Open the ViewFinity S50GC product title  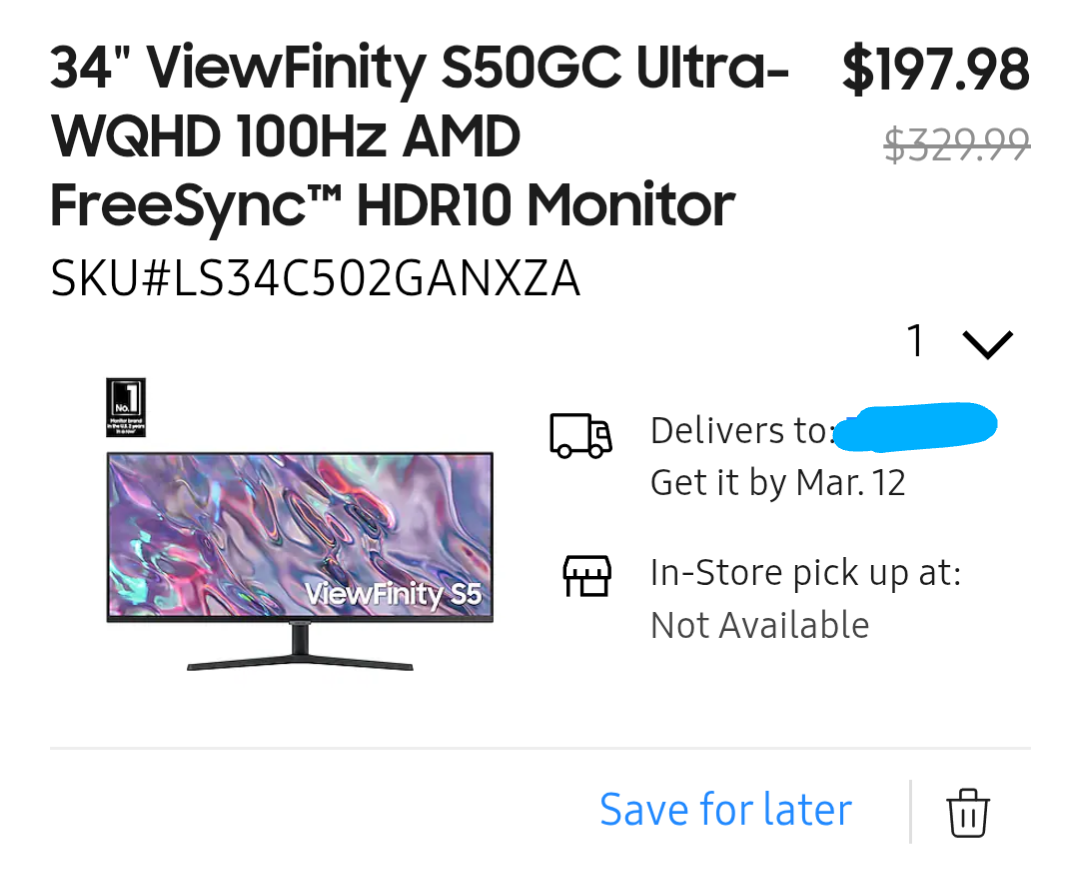click(420, 136)
